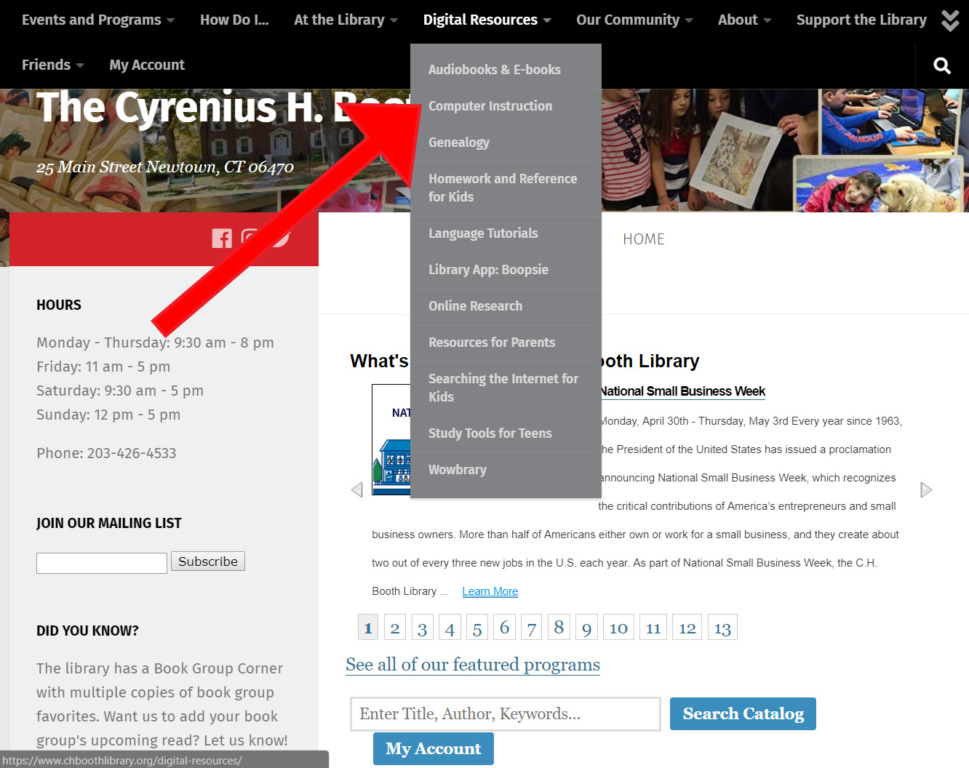Screen dimensions: 969x768
Task: Open the At the Library dropdown
Action: [x=345, y=20]
